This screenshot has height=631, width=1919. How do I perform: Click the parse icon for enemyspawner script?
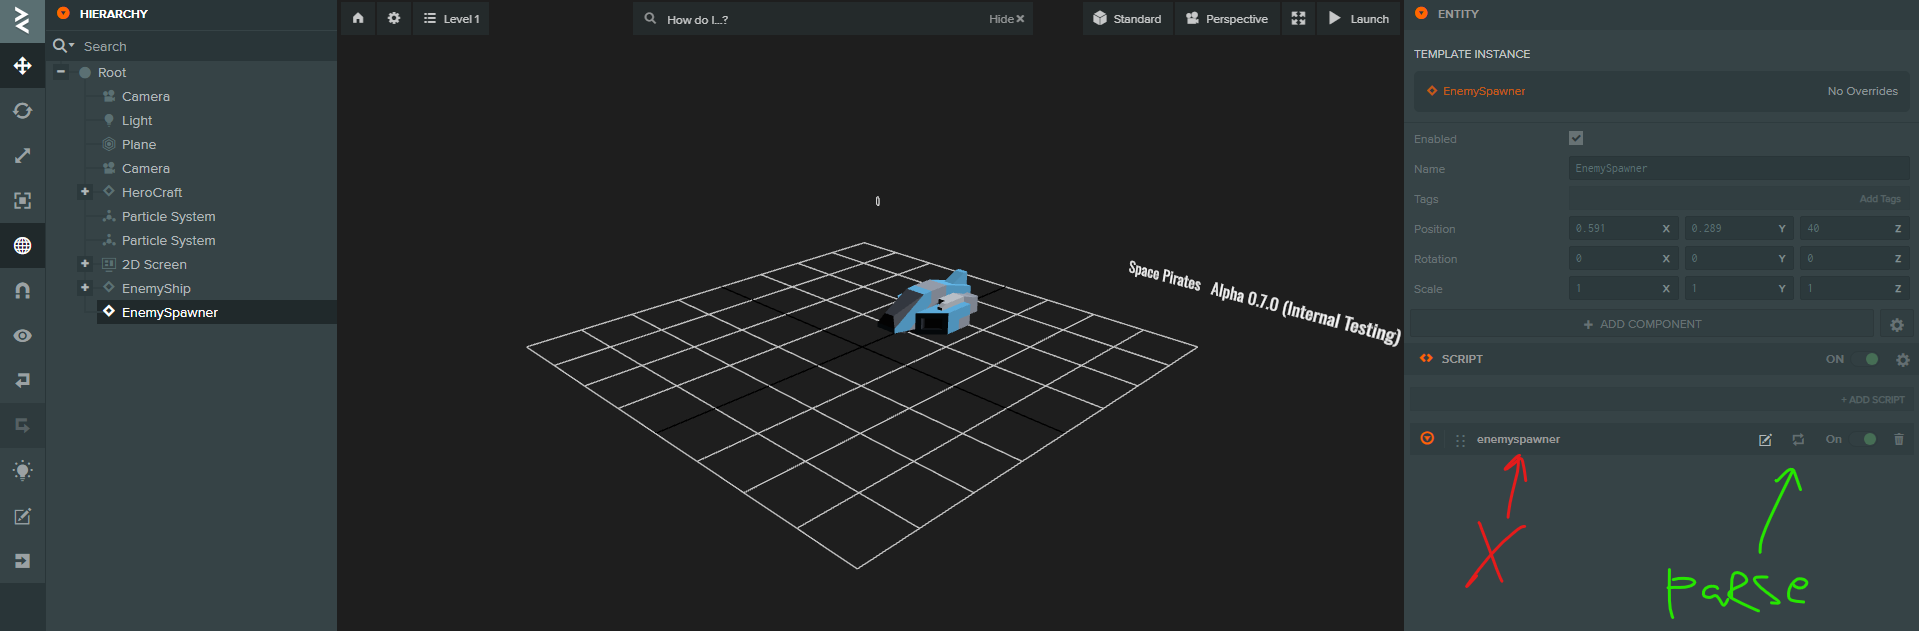point(1798,440)
